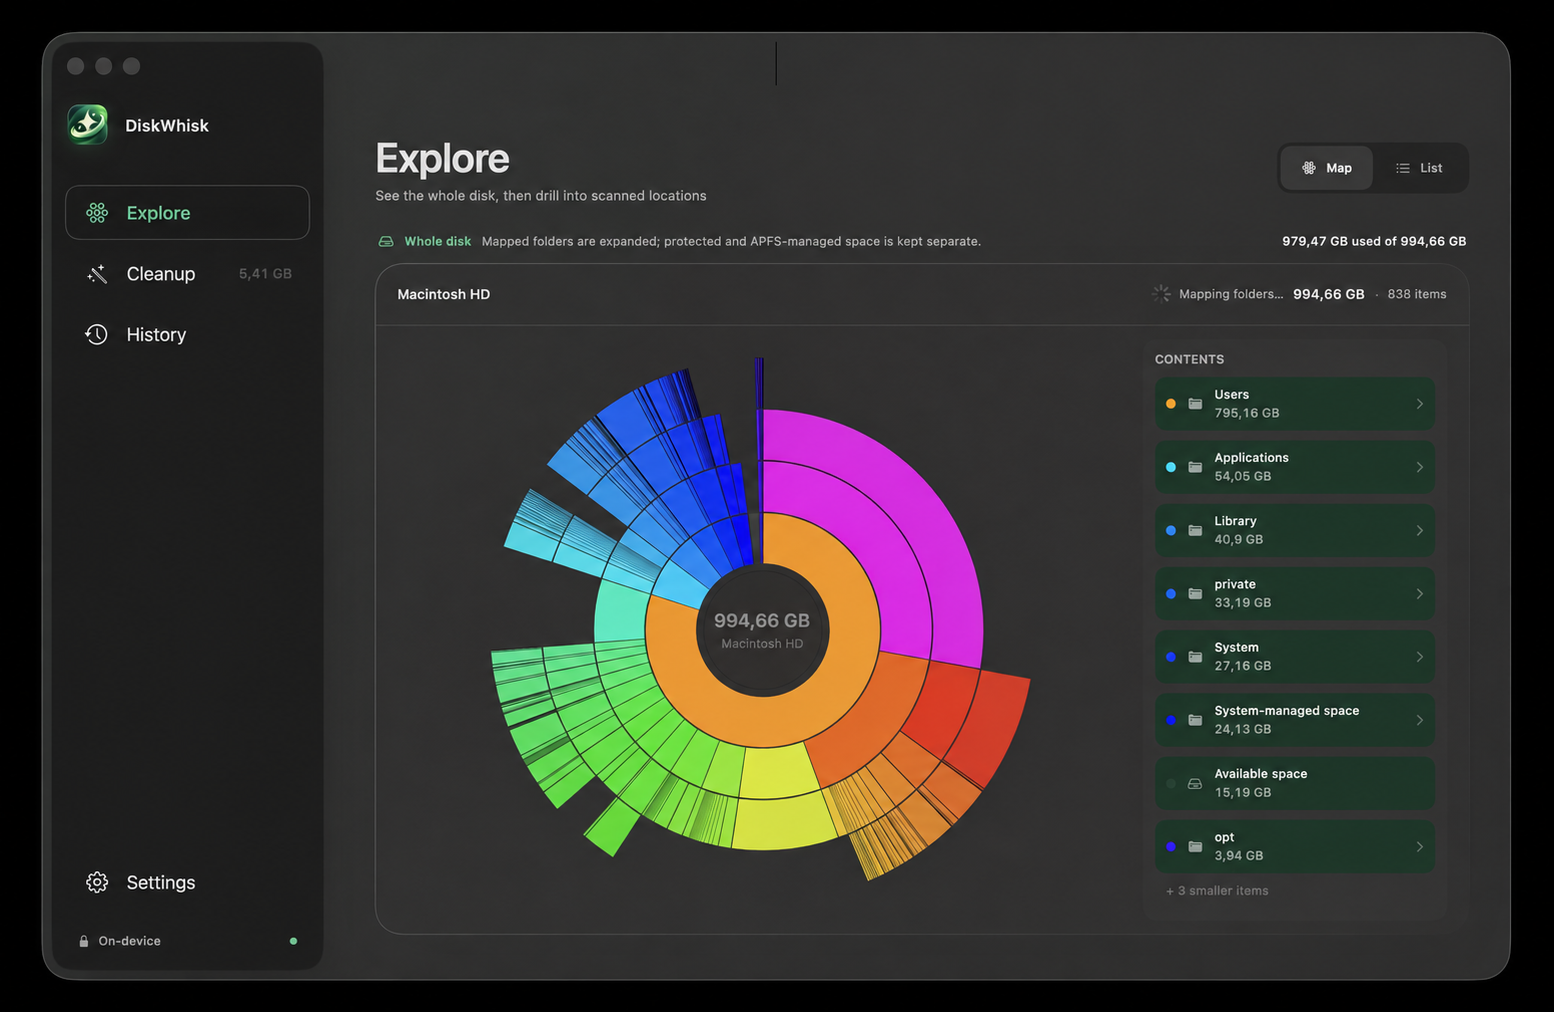Click the DiskWhisk app logo icon

tap(88, 125)
